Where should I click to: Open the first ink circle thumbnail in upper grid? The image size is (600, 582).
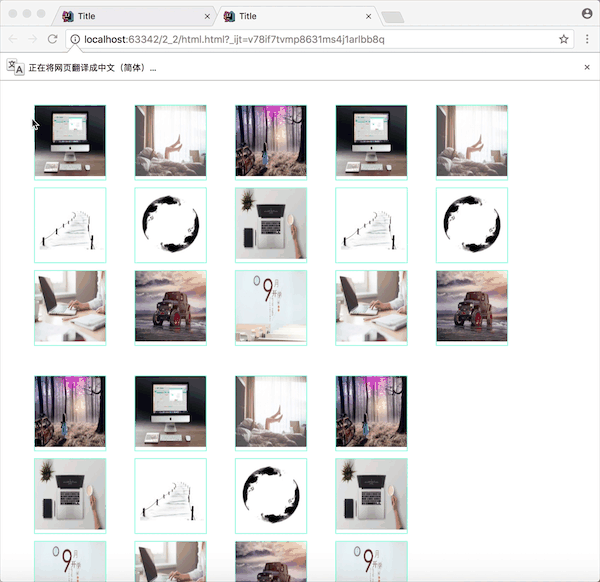[x=170, y=223]
